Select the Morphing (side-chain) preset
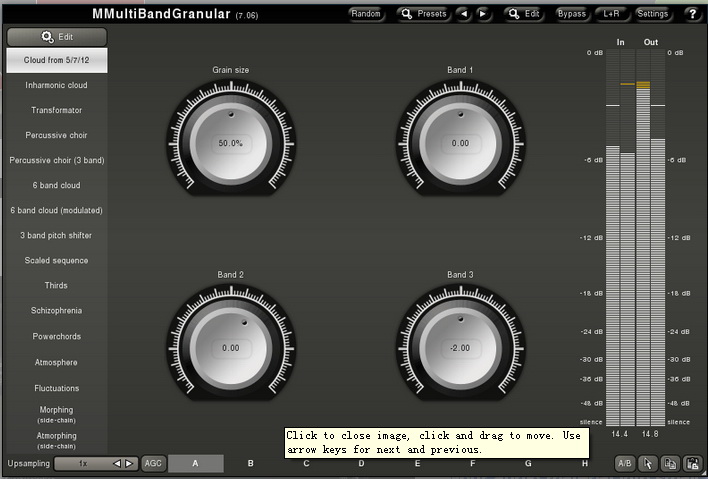Screen dimensions: 708x479 point(57,414)
